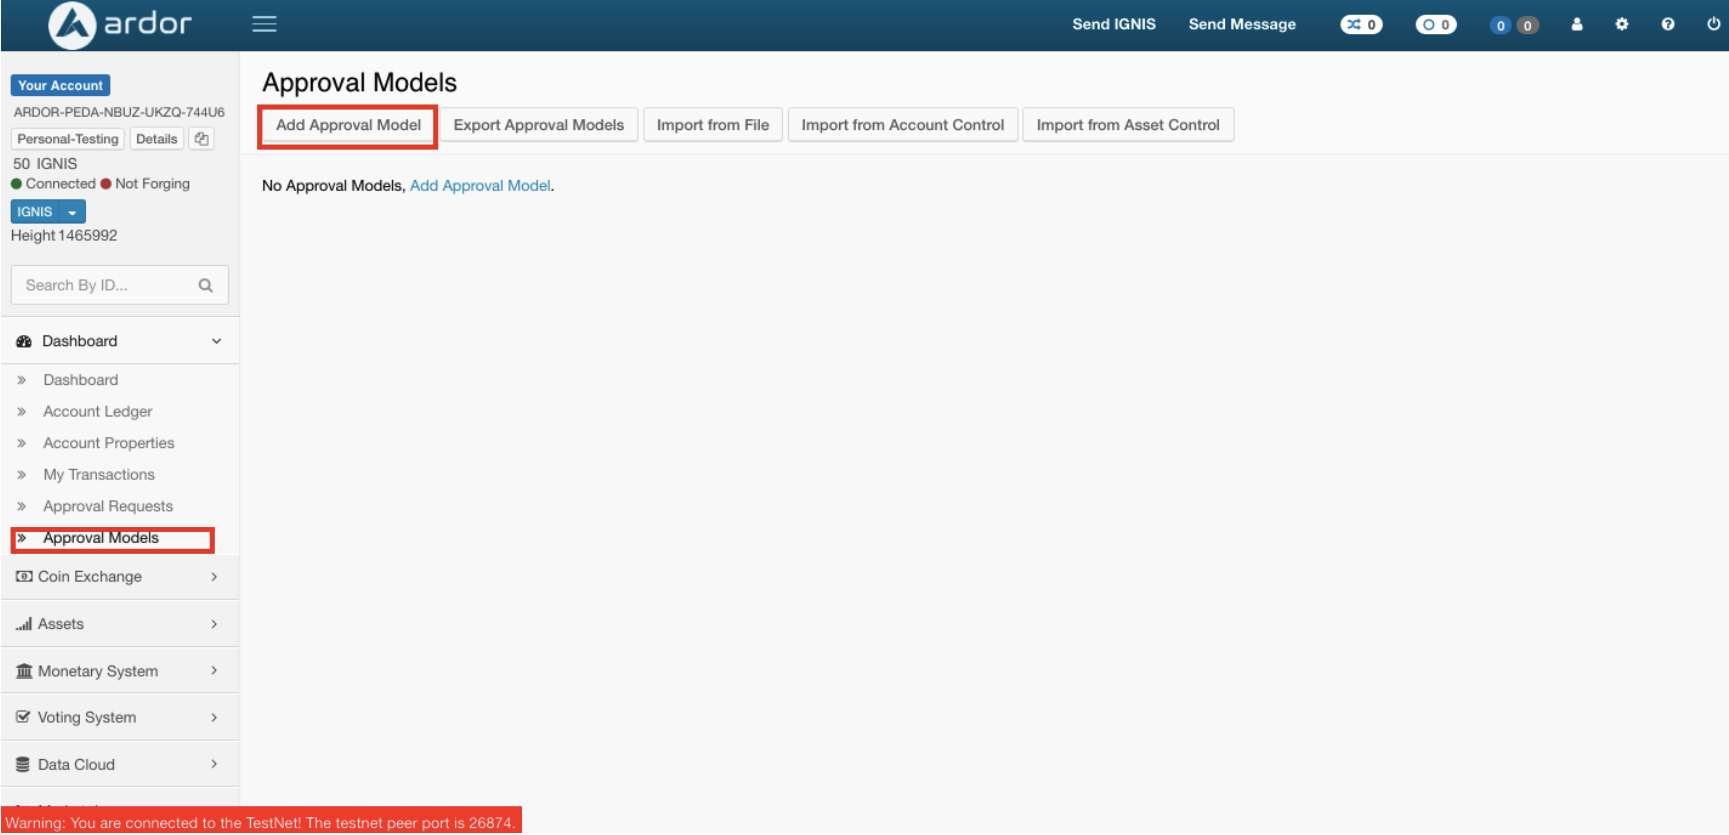Click the Search By ID field
This screenshot has width=1729, height=835.
tap(105, 286)
